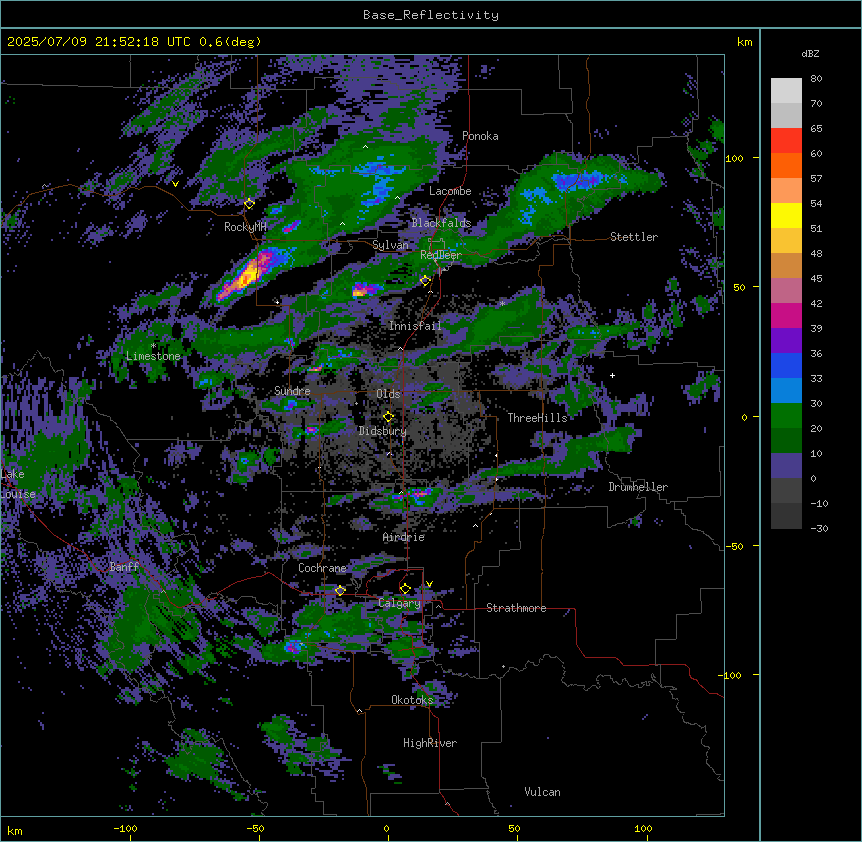Click the km unit label beside the bottom axis

[15, 830]
